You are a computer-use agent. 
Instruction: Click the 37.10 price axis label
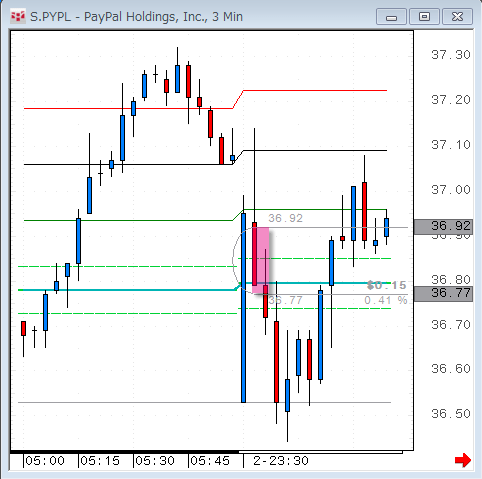coord(451,145)
